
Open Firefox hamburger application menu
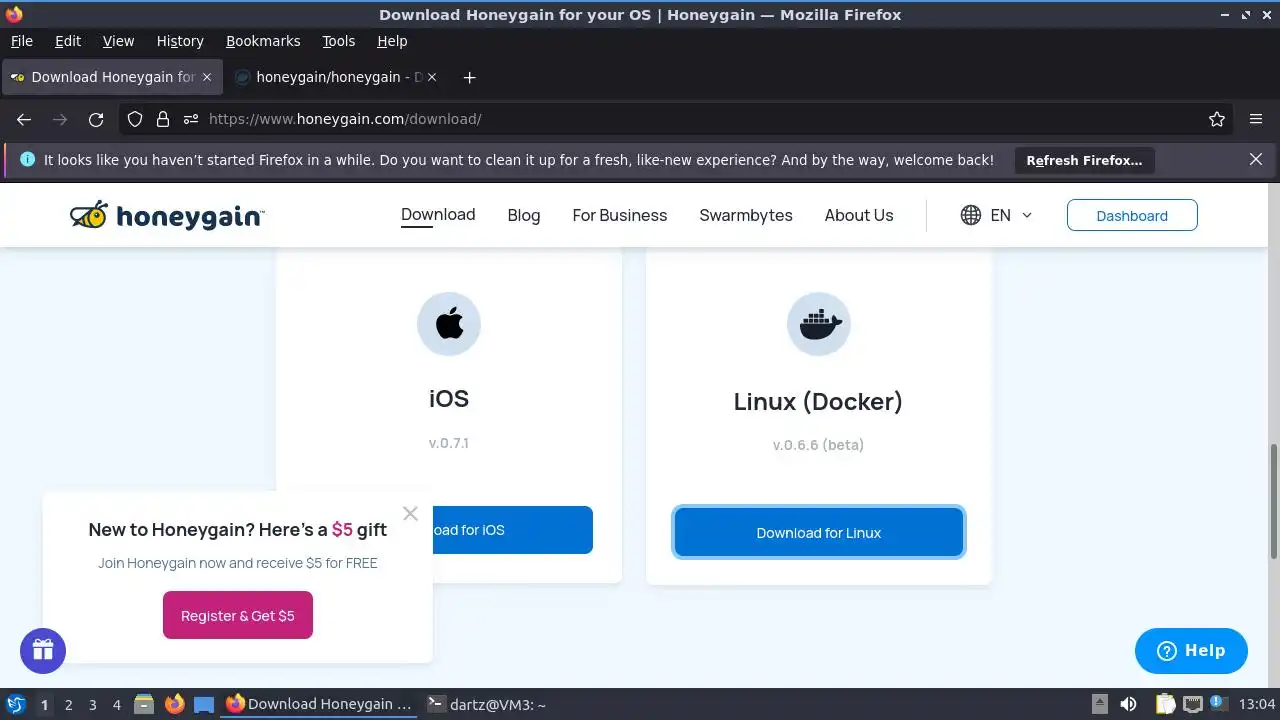(x=1256, y=119)
